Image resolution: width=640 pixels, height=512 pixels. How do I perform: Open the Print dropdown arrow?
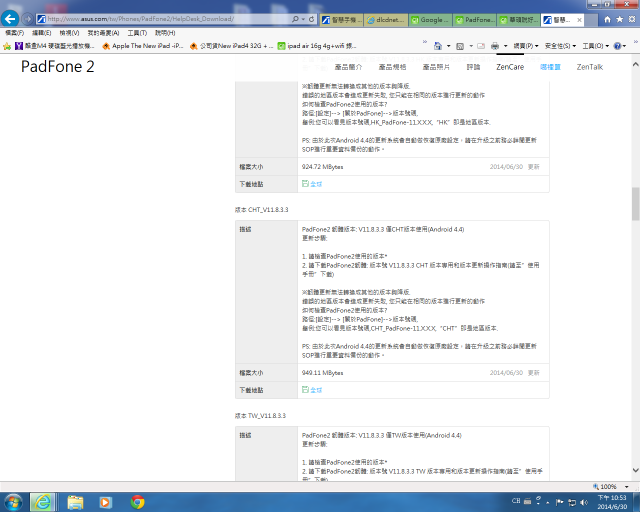(x=505, y=46)
